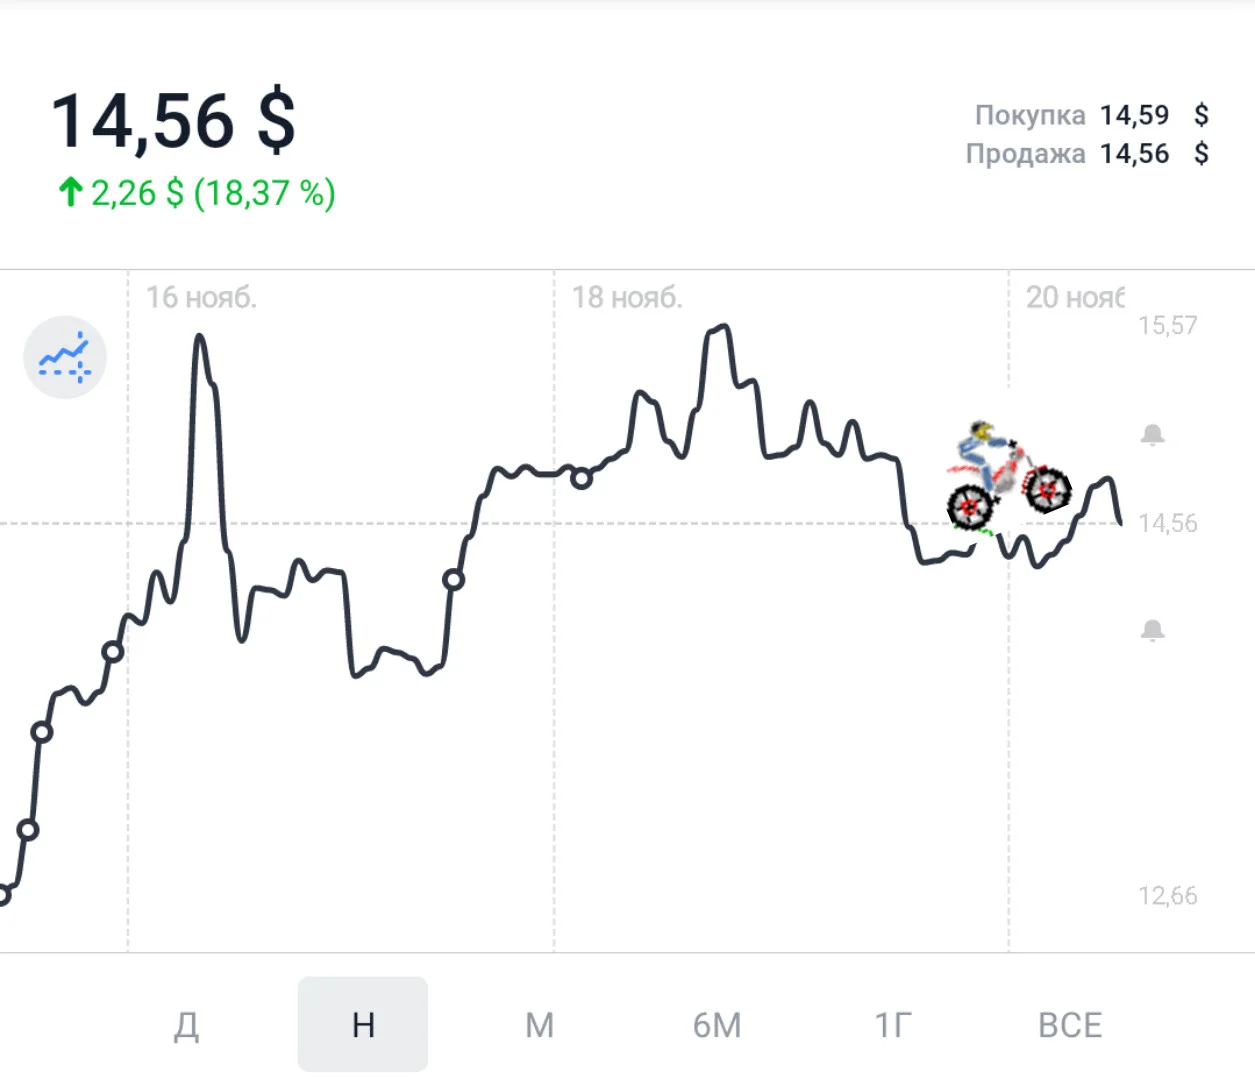The width and height of the screenshot is (1255, 1079).
Task: Switch to the М month period
Action: coord(540,1025)
